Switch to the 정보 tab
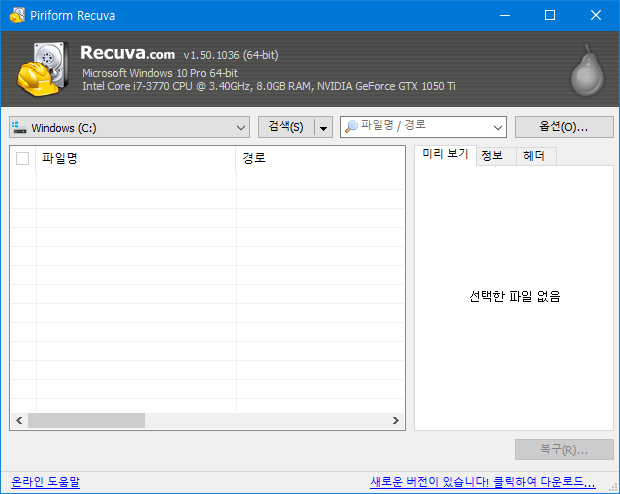This screenshot has height=494, width=620. [496, 156]
